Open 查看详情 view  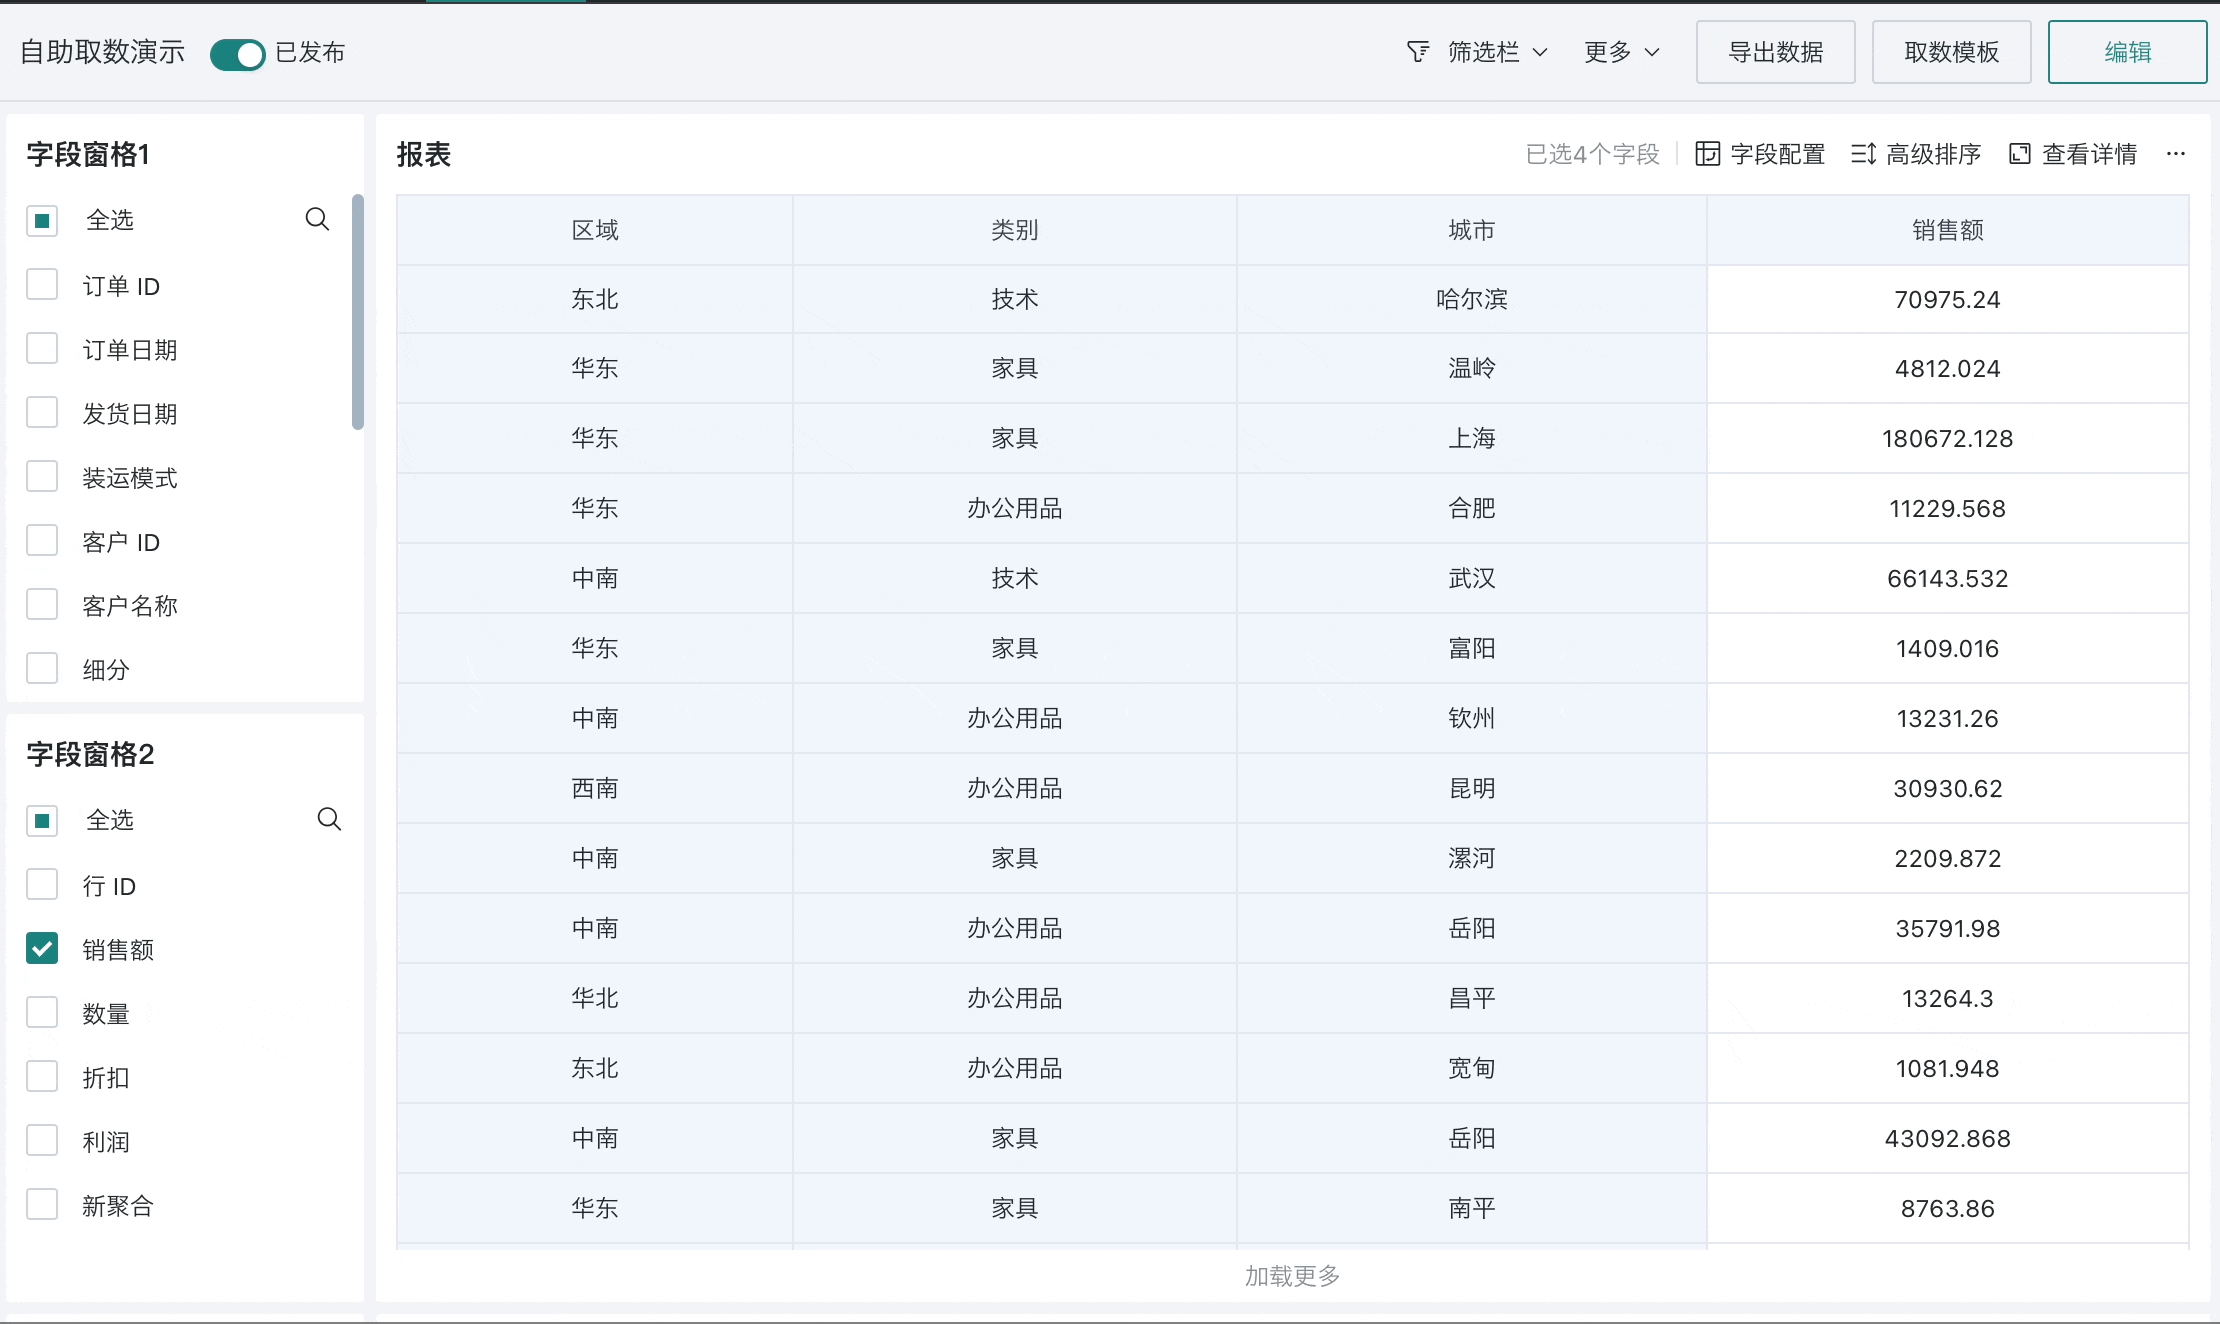2073,154
